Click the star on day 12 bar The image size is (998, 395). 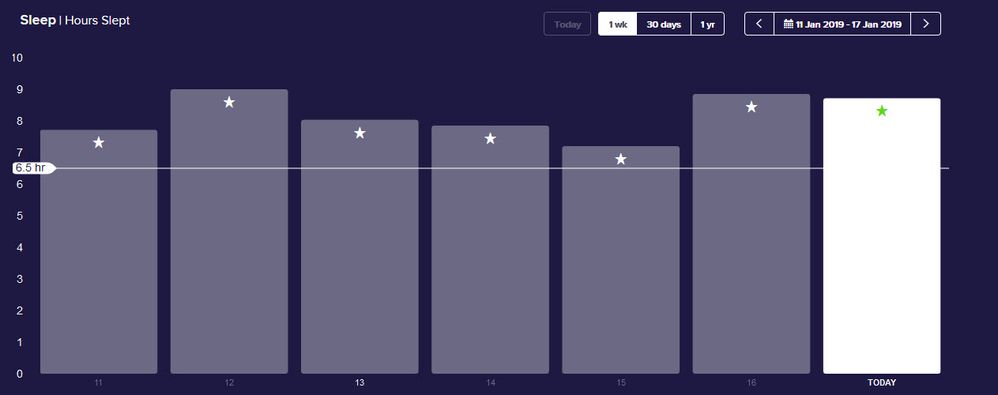tap(229, 102)
